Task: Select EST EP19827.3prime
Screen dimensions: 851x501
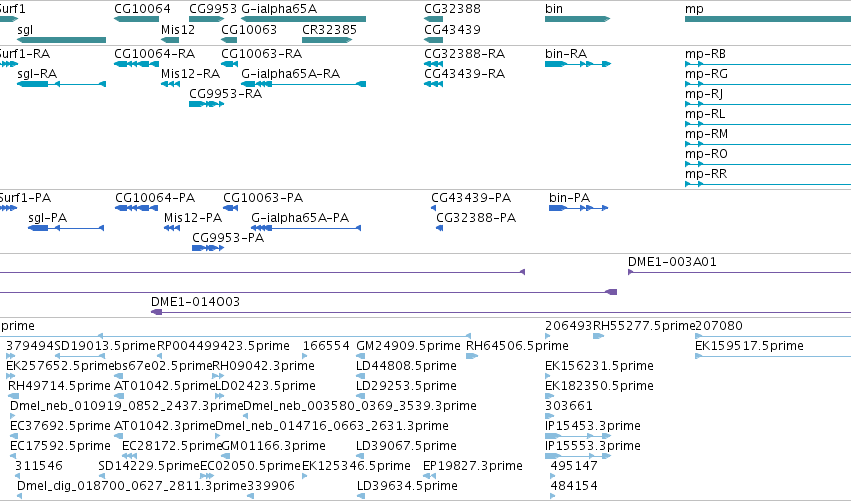Action: click(x=473, y=466)
